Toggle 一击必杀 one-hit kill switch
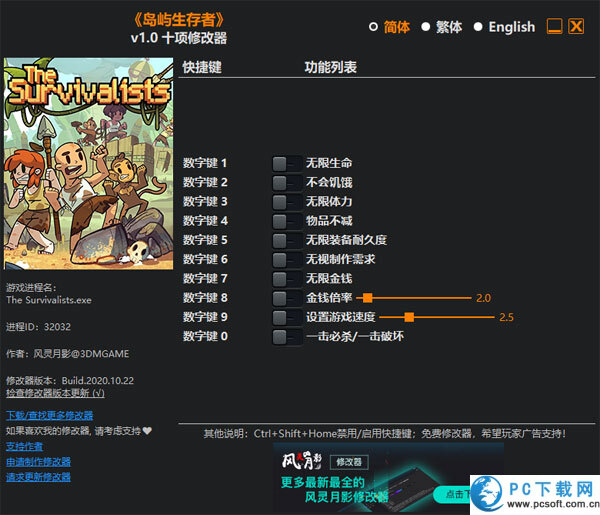The image size is (600, 515). pos(287,336)
